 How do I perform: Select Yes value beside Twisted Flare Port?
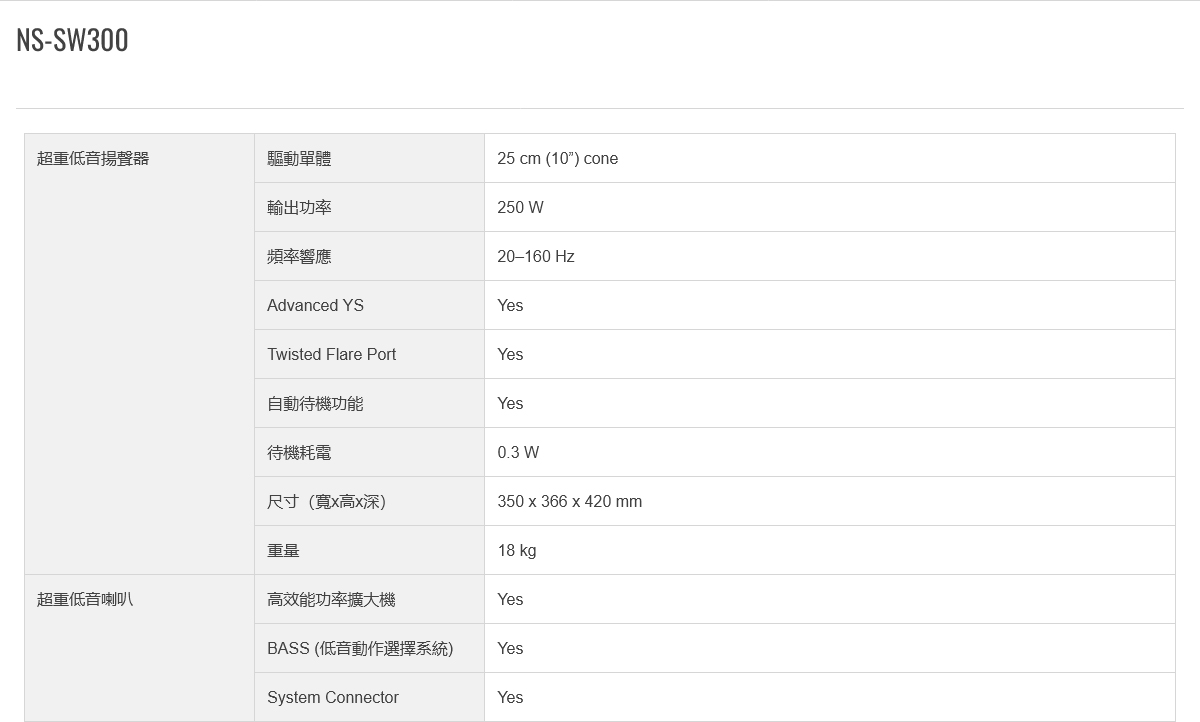click(510, 354)
